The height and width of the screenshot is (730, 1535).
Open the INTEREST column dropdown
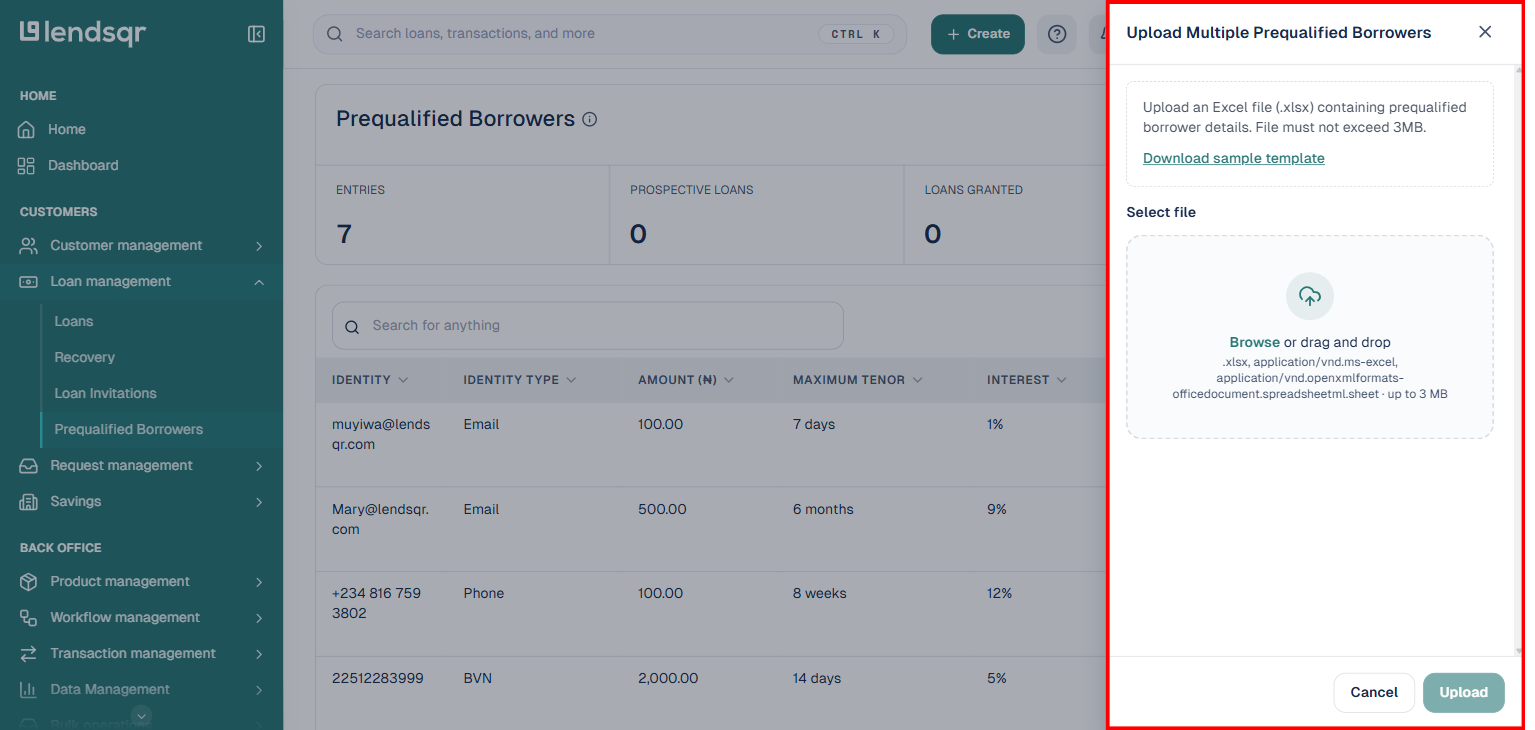click(1061, 380)
